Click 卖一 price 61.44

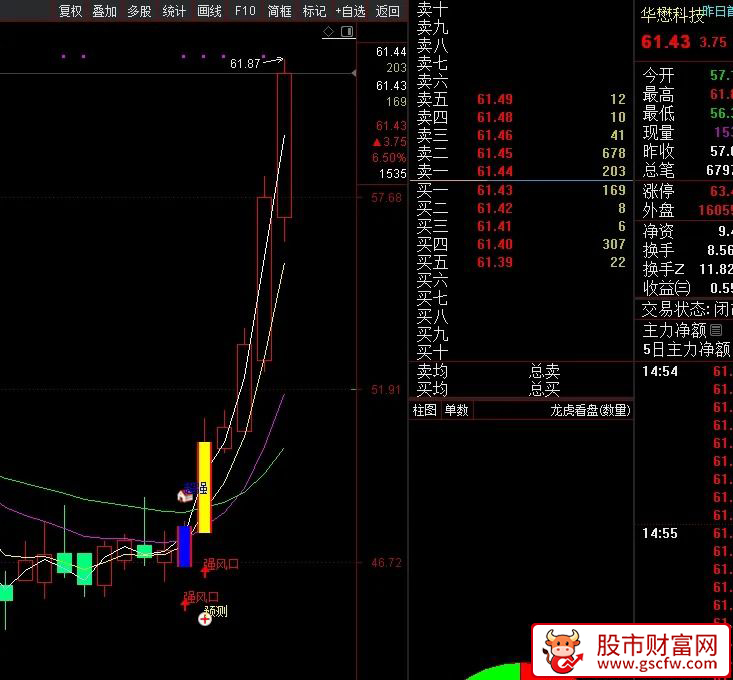pos(495,172)
